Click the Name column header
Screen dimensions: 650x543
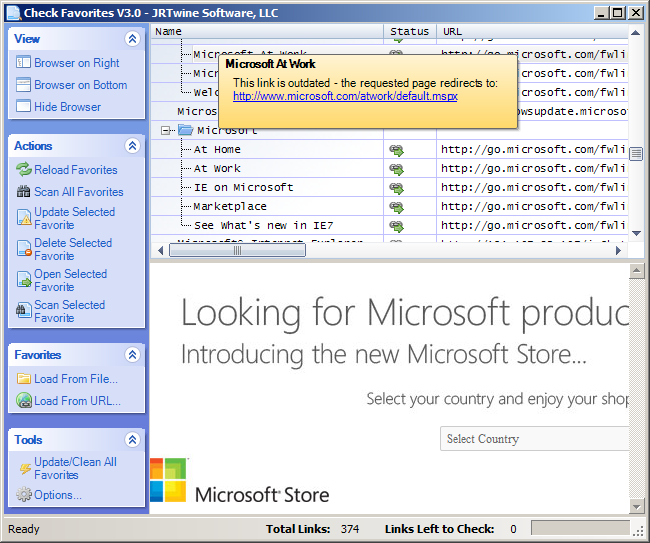click(x=267, y=32)
